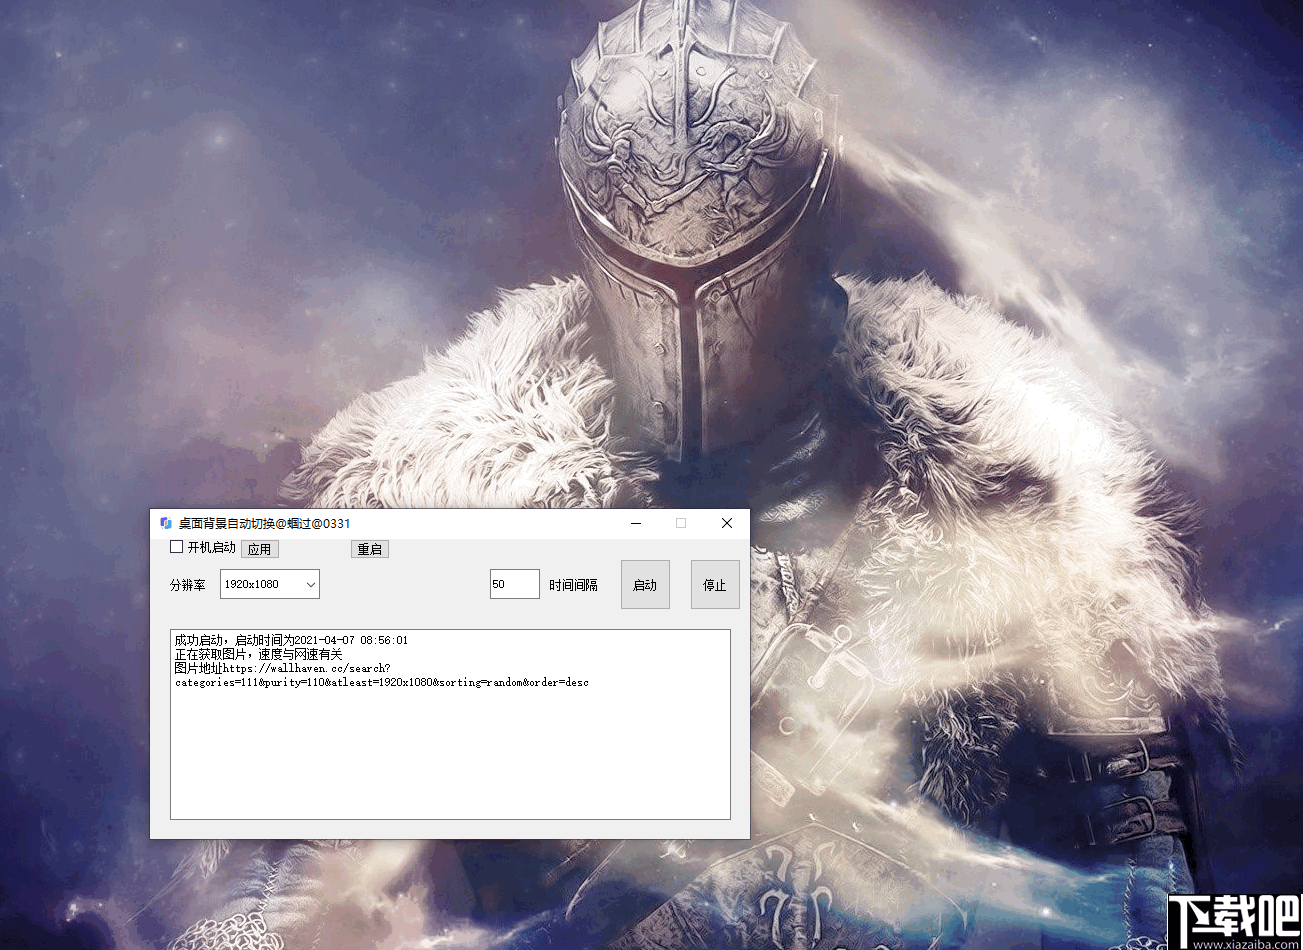Click the log line with the wallhaven.cc URL
Screen dimensions: 1303x950
[x=282, y=668]
